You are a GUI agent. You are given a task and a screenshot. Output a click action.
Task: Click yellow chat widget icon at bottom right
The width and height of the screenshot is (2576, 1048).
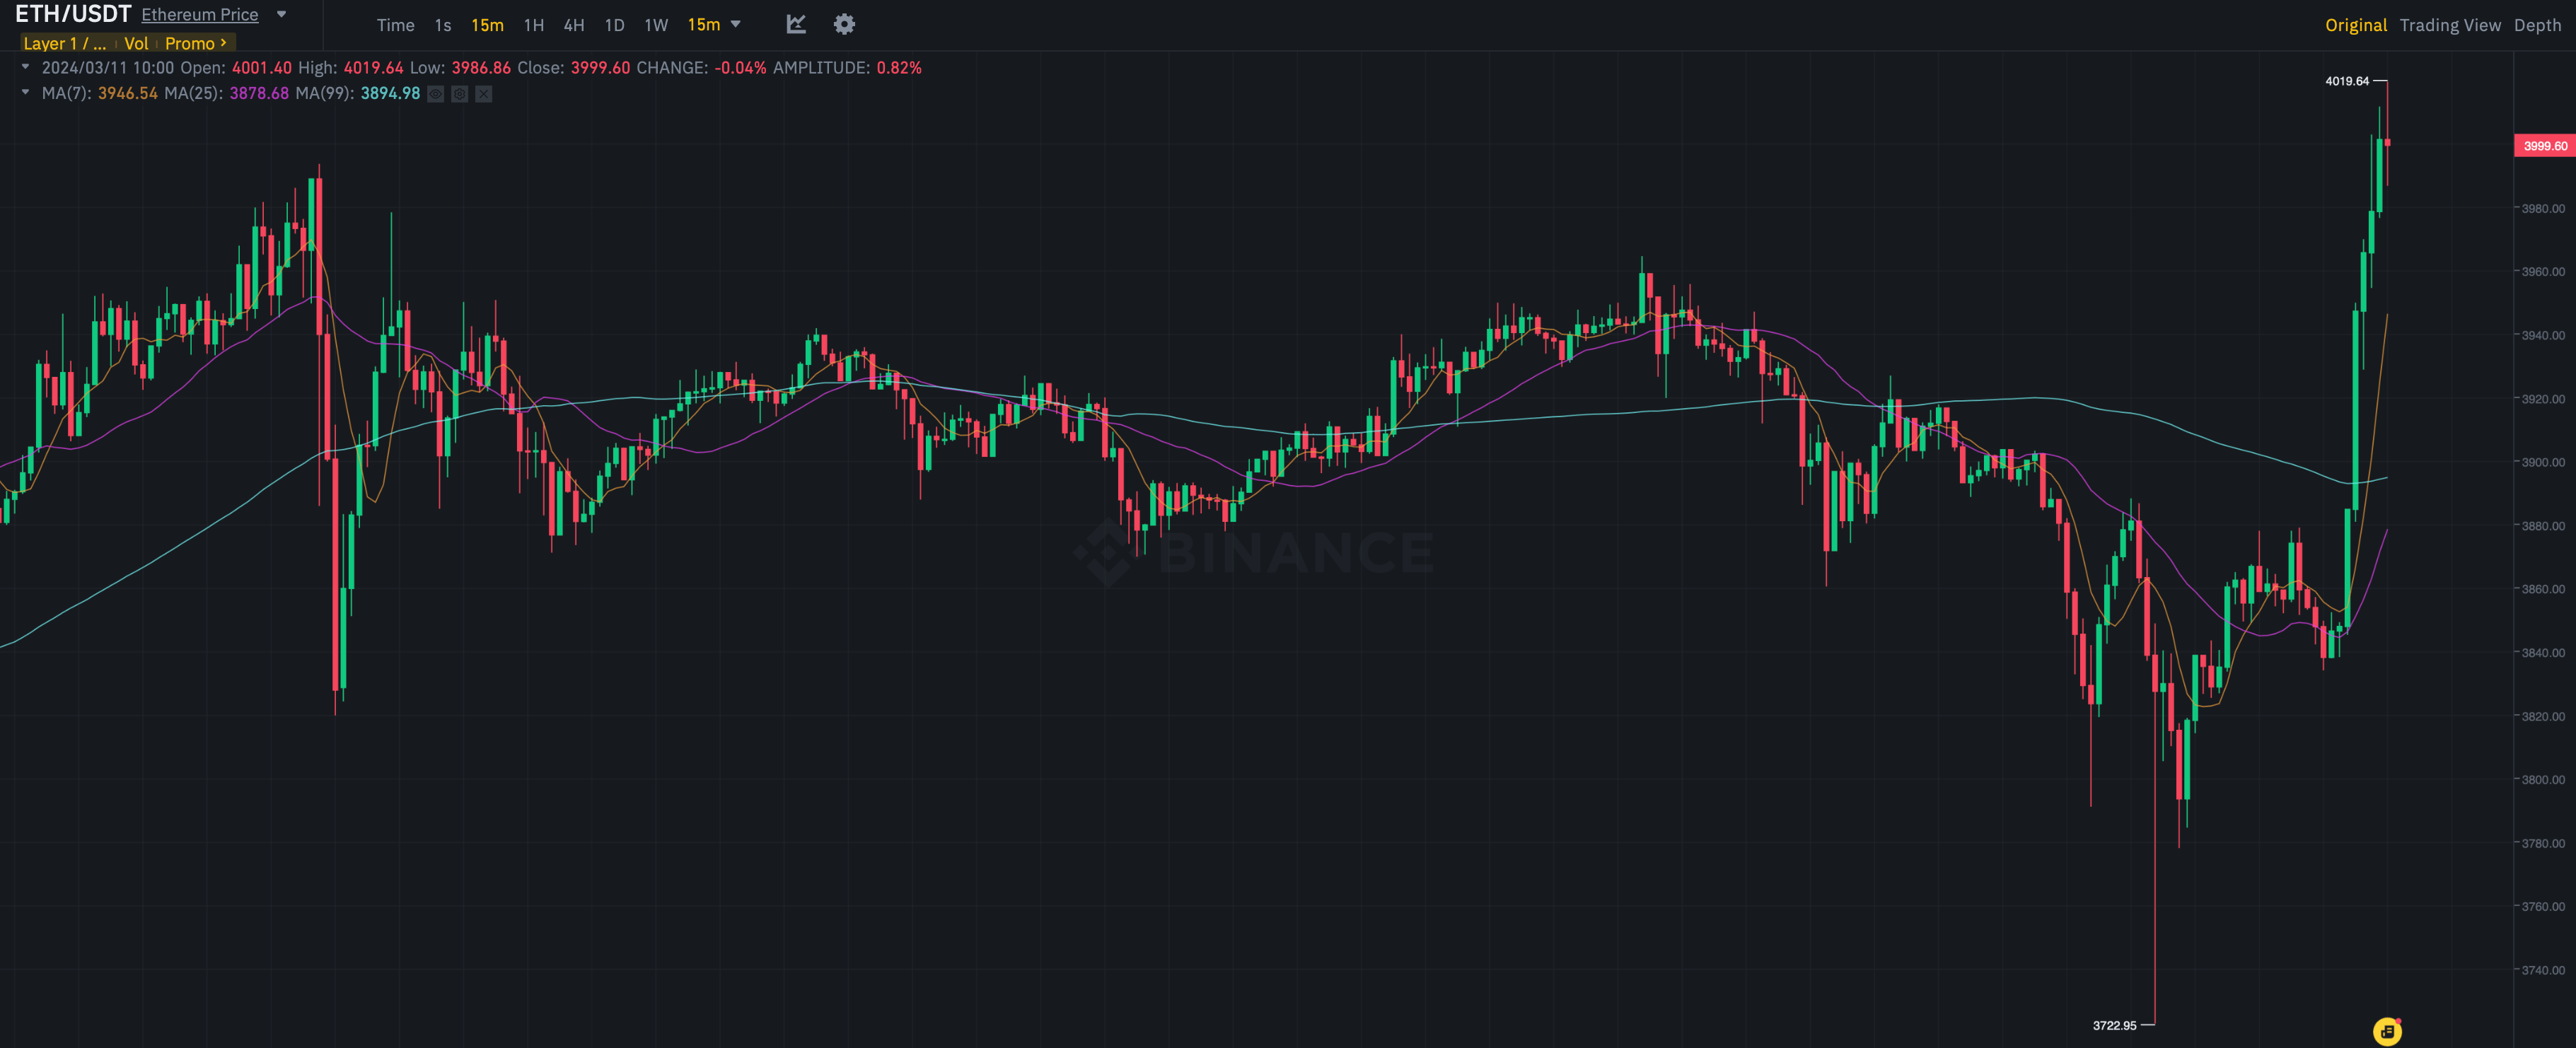tap(2387, 1031)
